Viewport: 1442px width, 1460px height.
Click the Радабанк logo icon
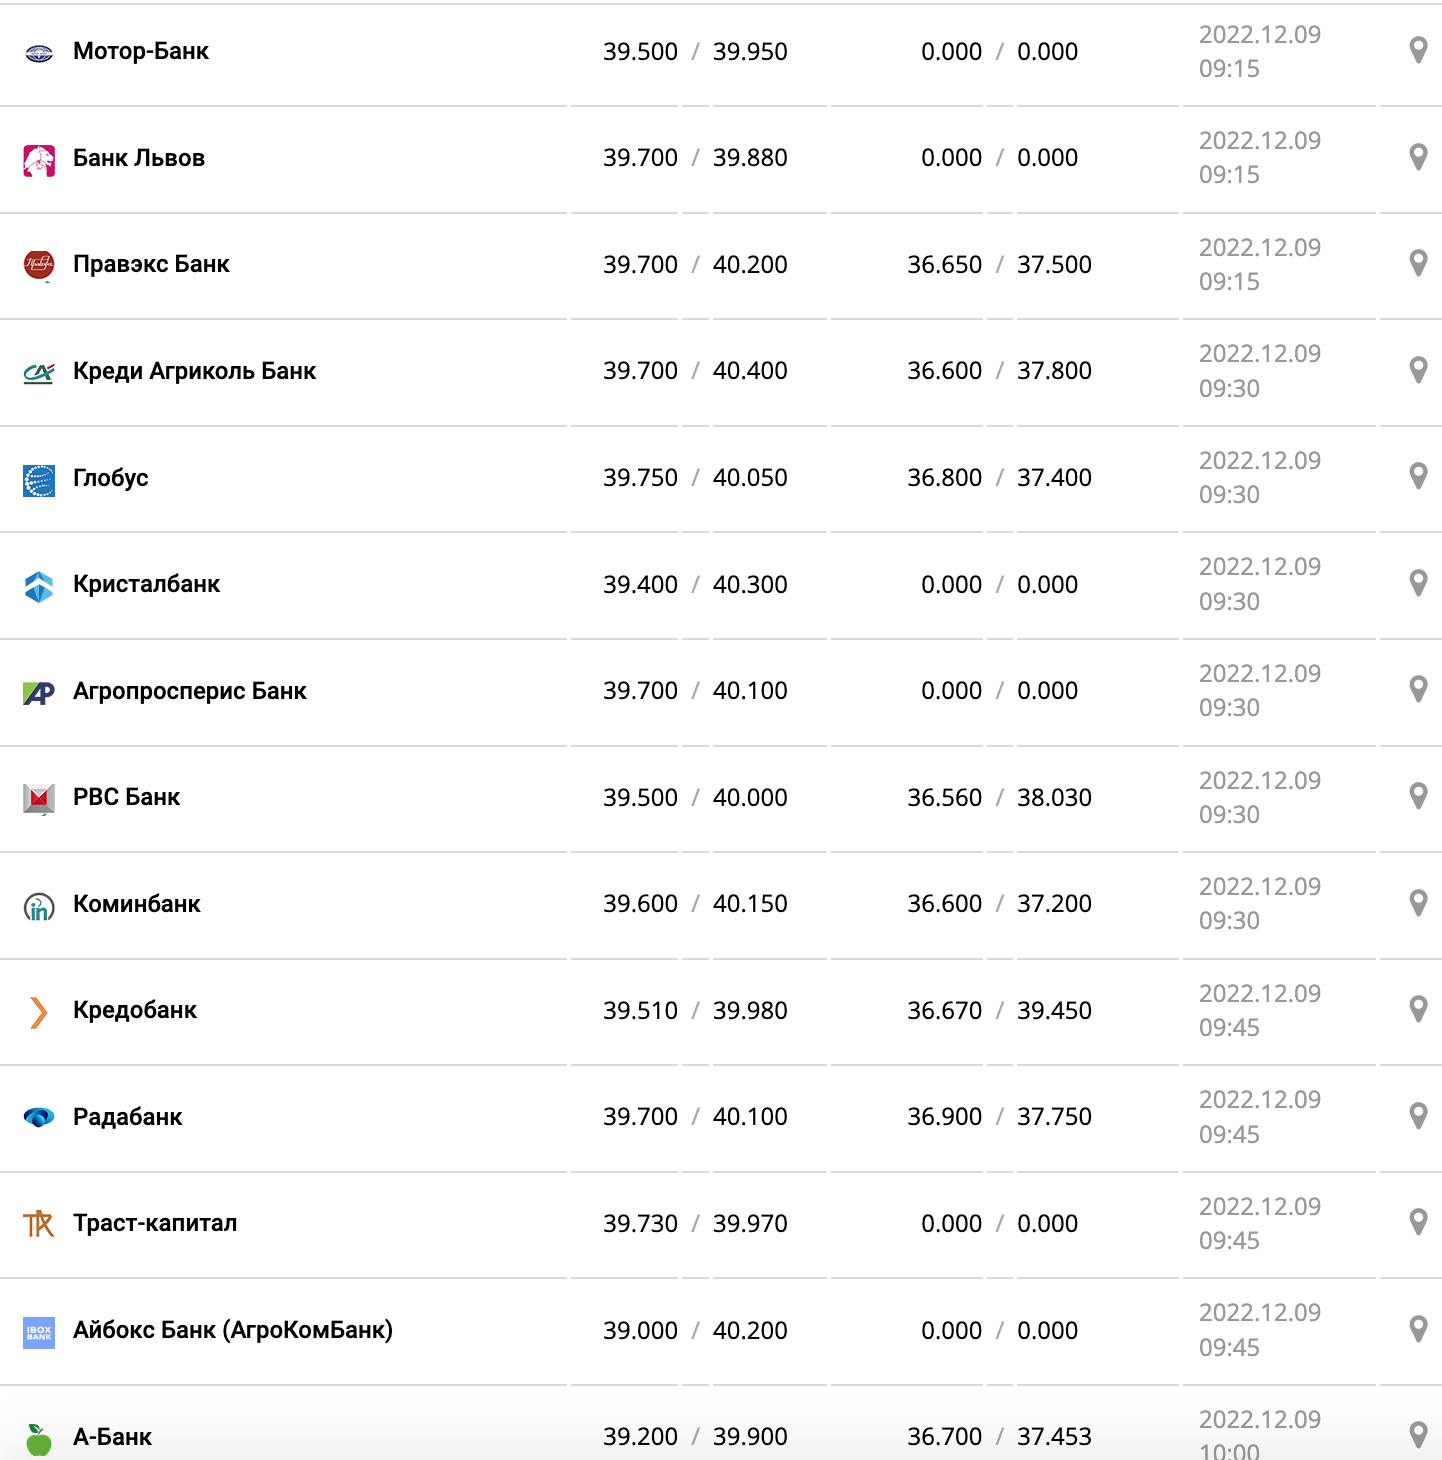(x=39, y=1117)
